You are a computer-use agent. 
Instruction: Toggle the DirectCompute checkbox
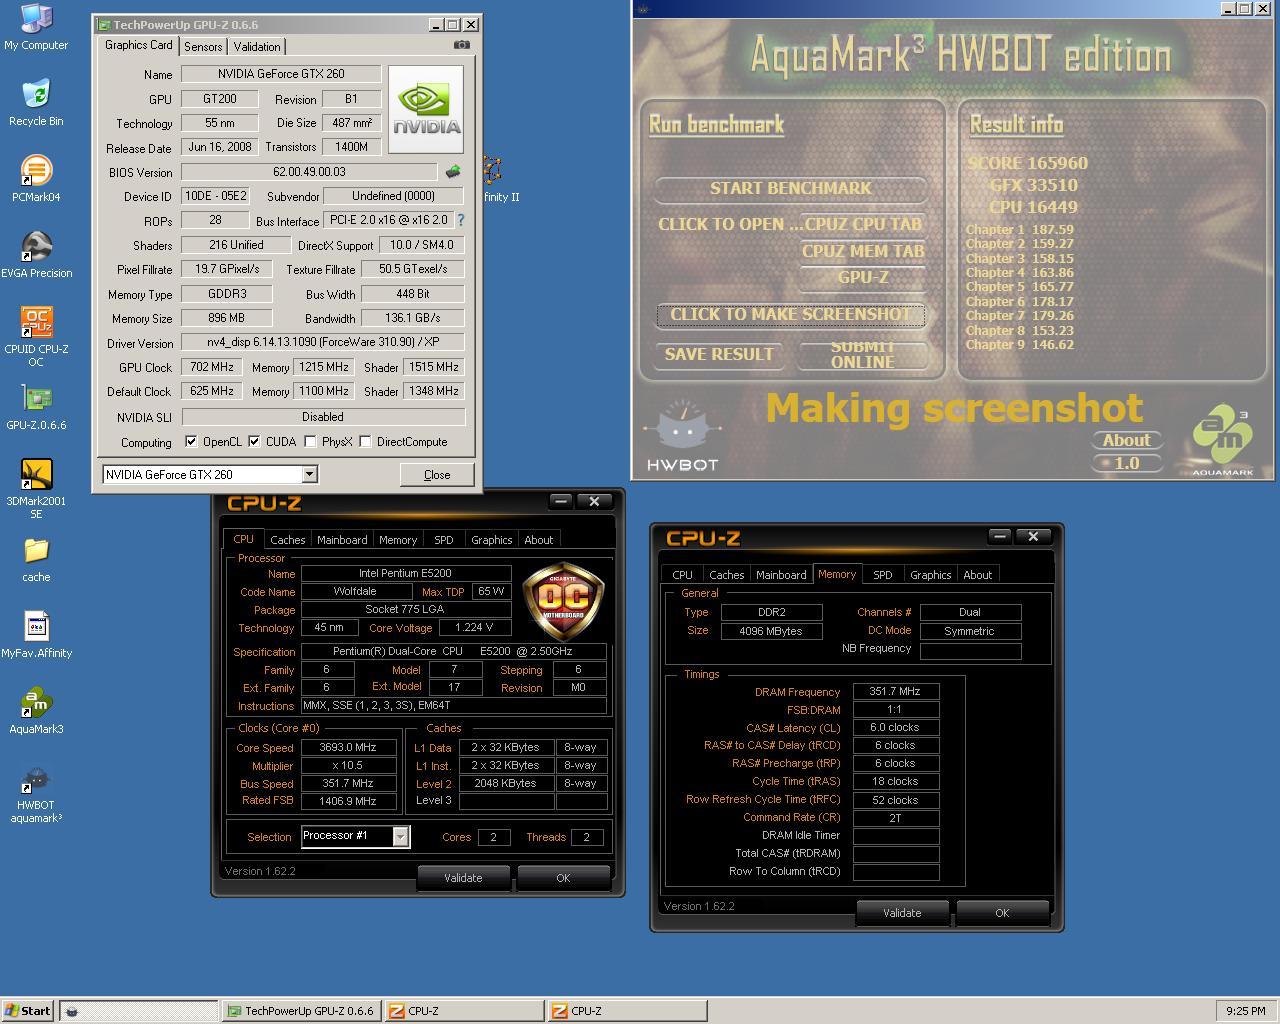click(x=365, y=441)
